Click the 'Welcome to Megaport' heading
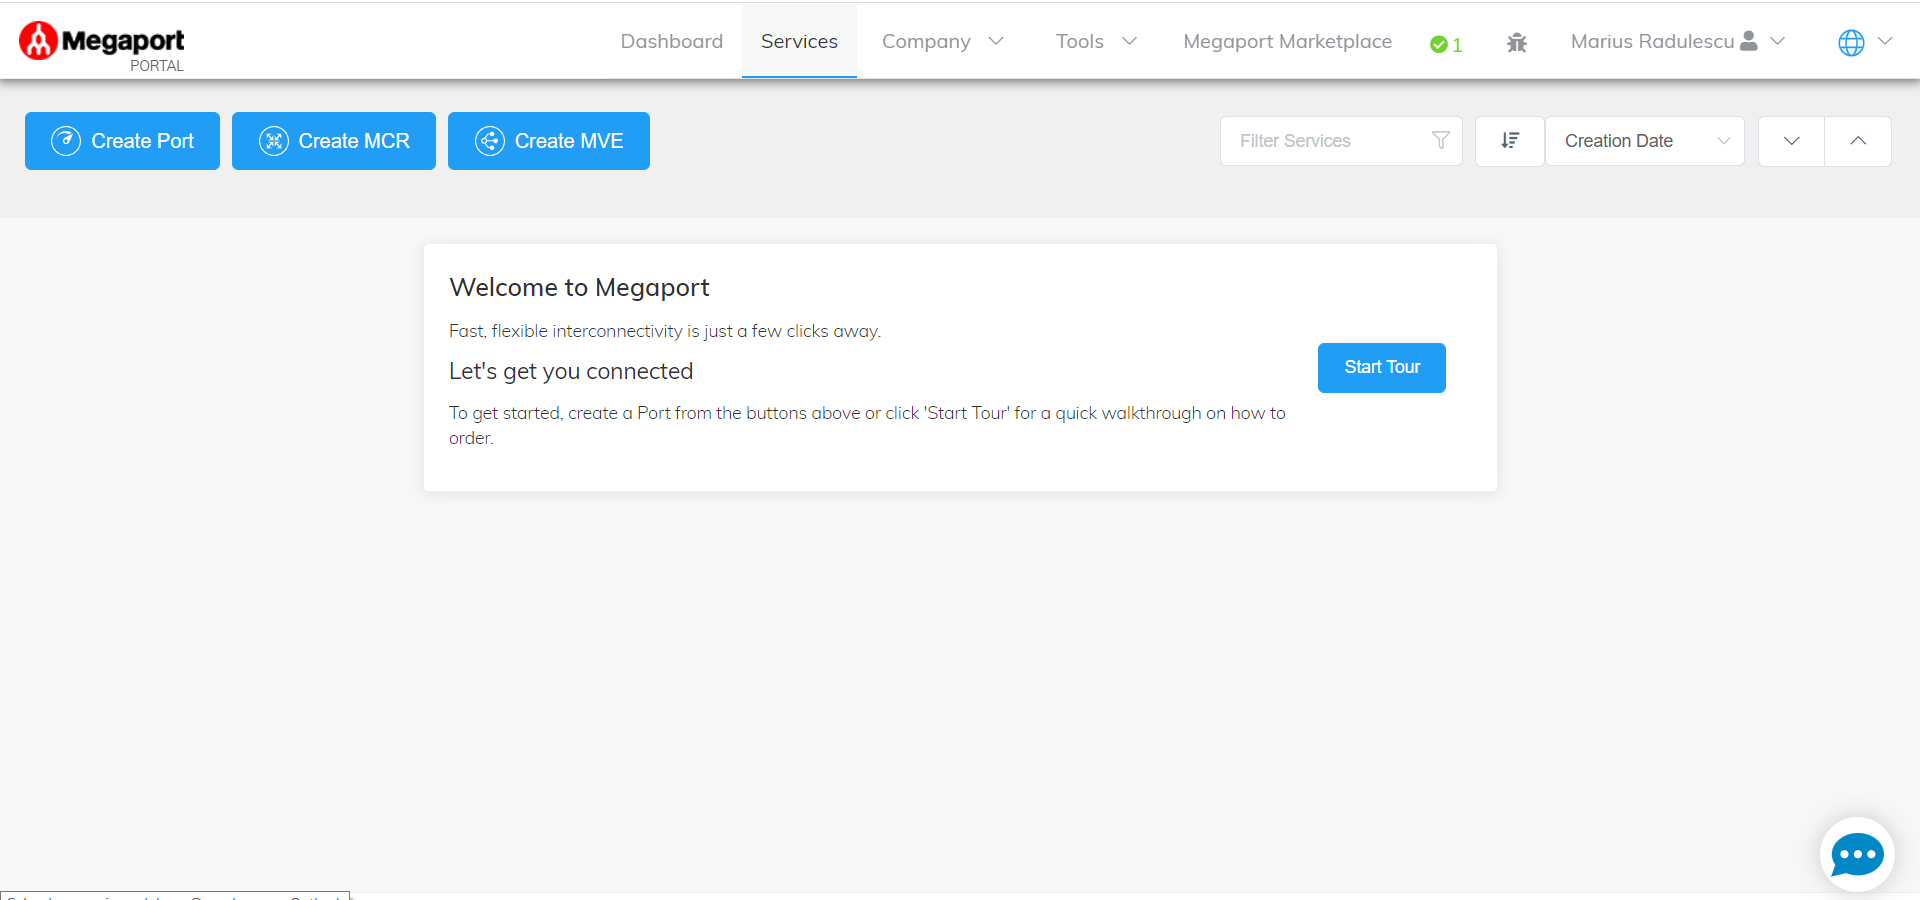 580,288
